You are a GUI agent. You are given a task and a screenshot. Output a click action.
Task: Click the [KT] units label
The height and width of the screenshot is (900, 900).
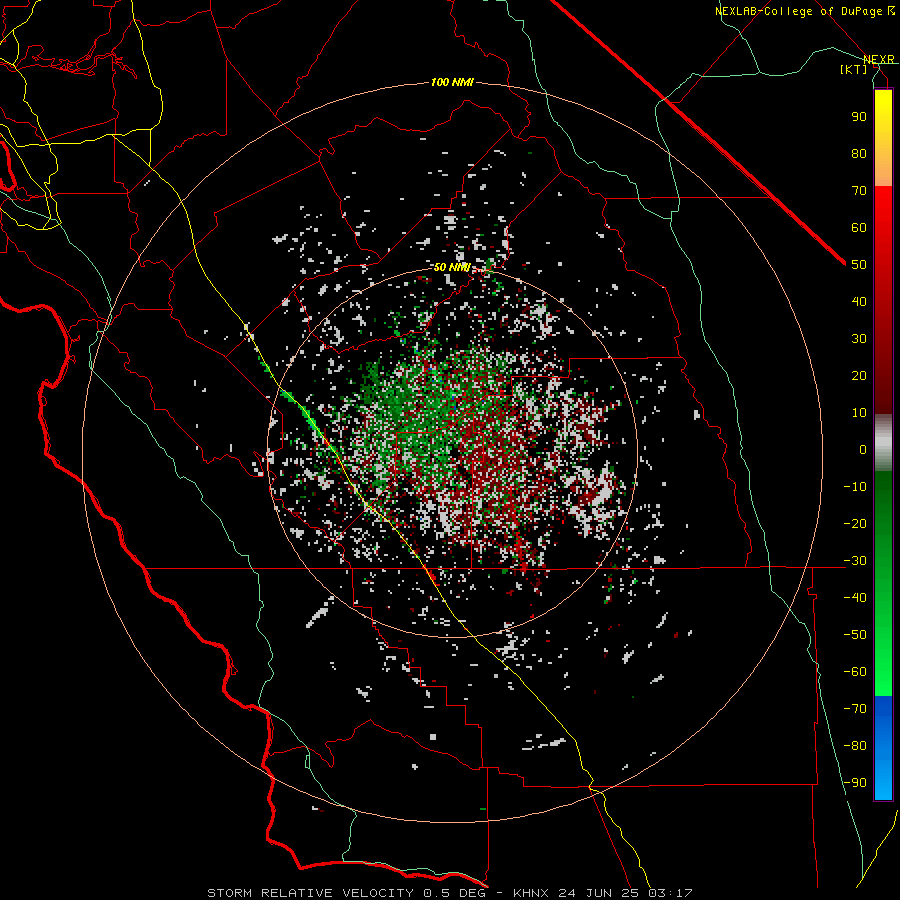[853, 69]
